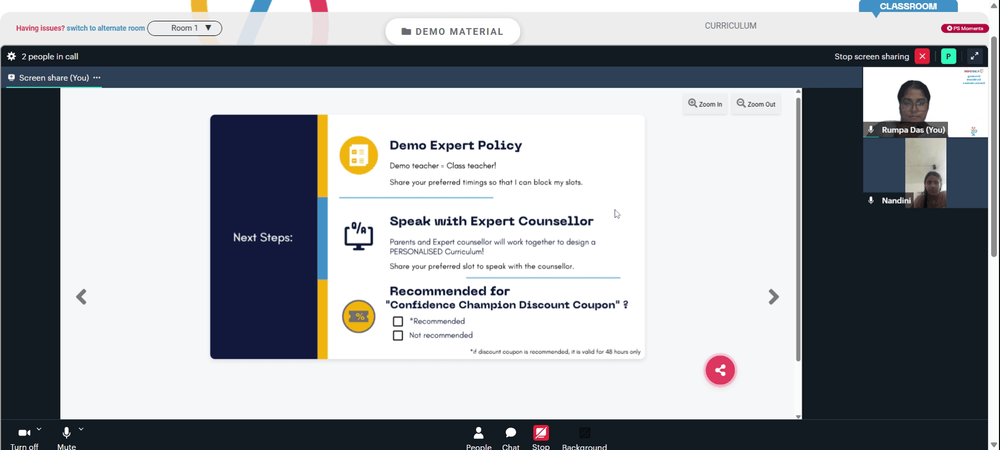Open the People panel
Image resolution: width=1000 pixels, height=450 pixels.
(x=478, y=439)
